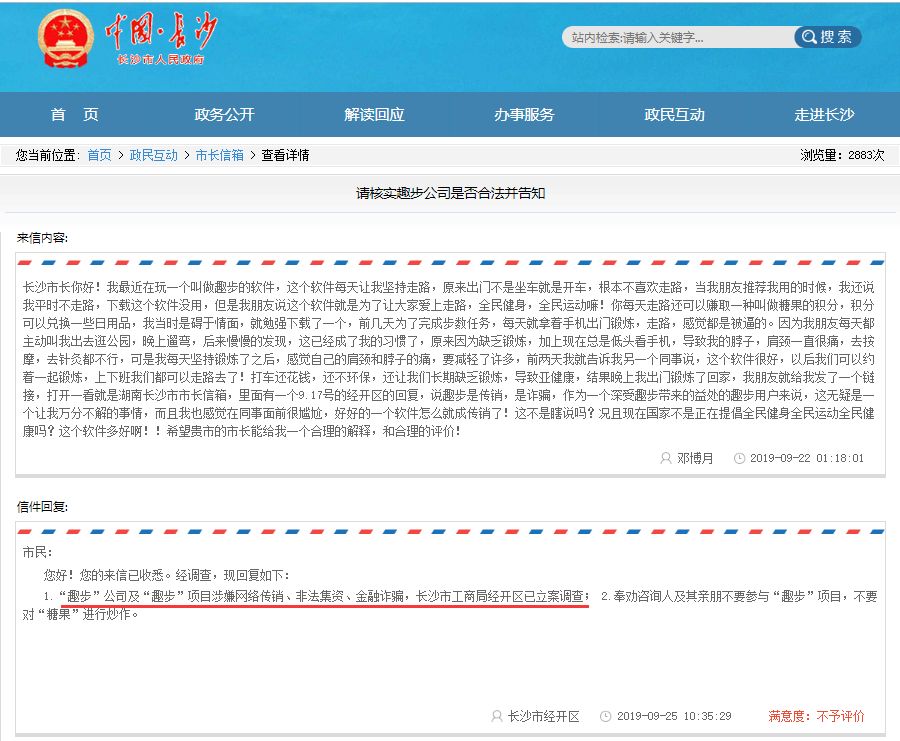The image size is (900, 741).
Task: Click the user icon beside 邓博月
Action: click(x=665, y=458)
